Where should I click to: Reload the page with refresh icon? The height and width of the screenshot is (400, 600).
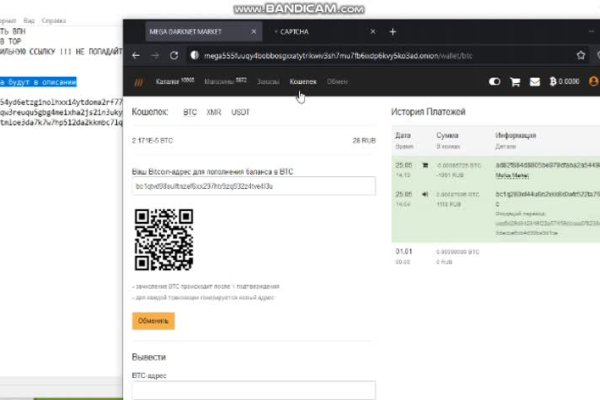173,58
